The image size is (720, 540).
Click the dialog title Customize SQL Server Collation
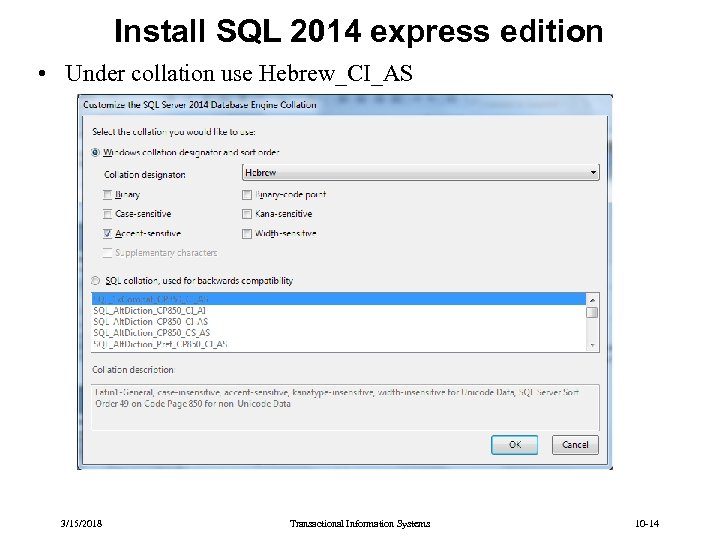click(x=200, y=105)
